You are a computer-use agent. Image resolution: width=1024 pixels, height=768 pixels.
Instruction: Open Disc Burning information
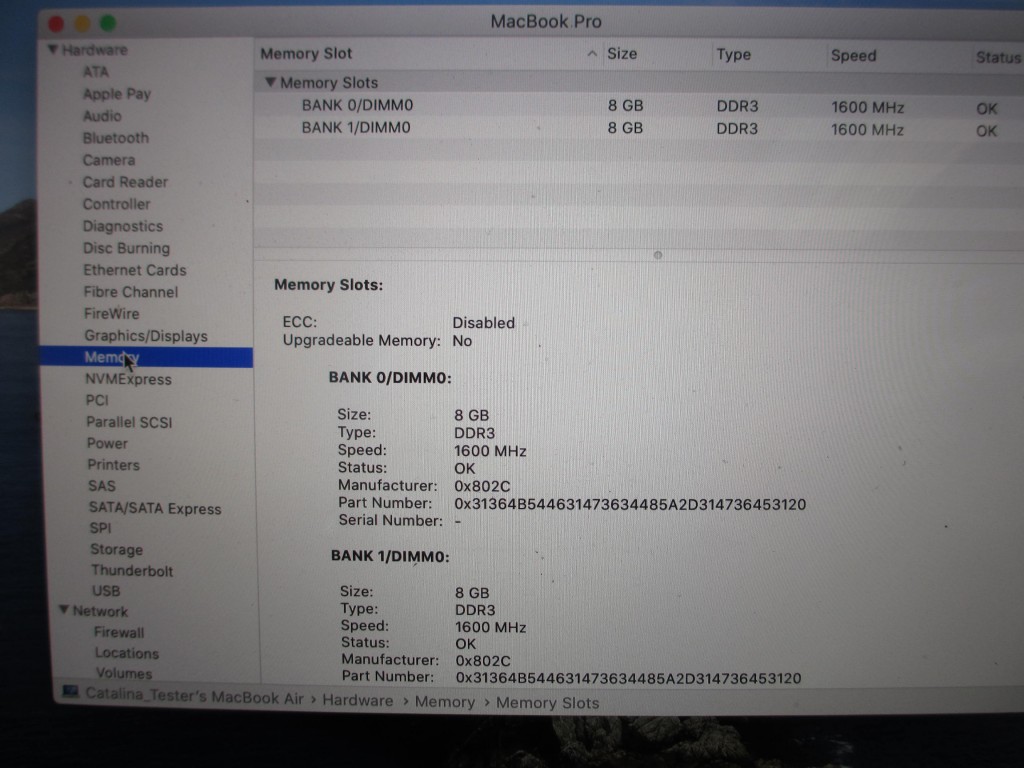point(126,248)
